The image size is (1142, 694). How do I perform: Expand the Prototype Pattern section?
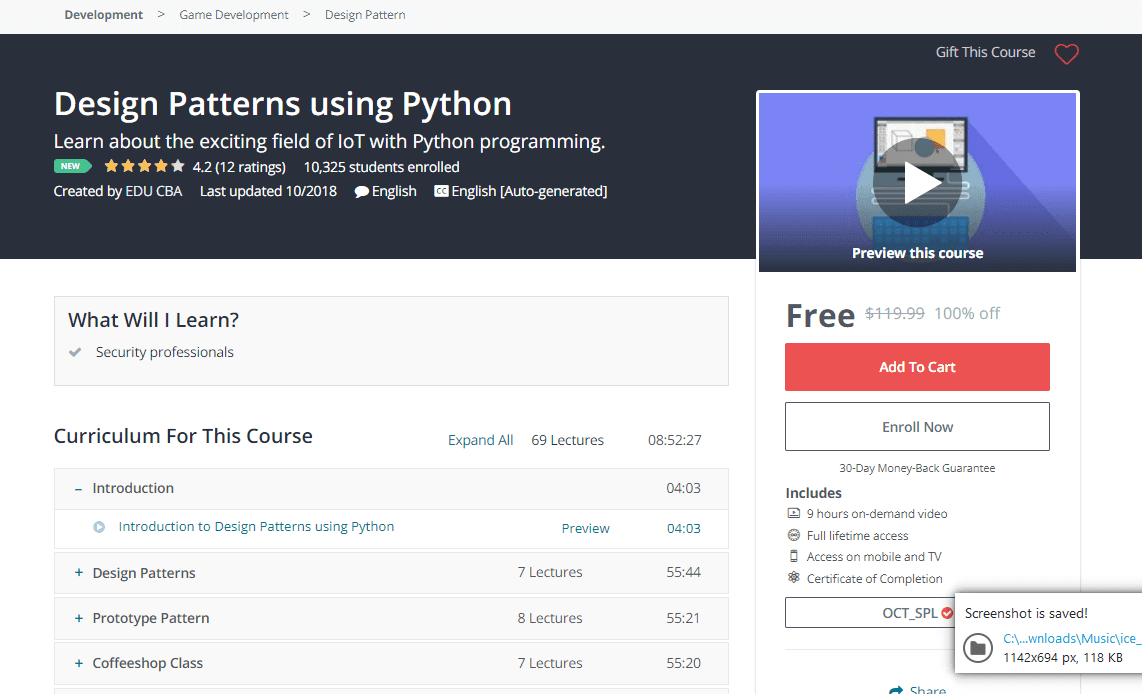pos(79,618)
